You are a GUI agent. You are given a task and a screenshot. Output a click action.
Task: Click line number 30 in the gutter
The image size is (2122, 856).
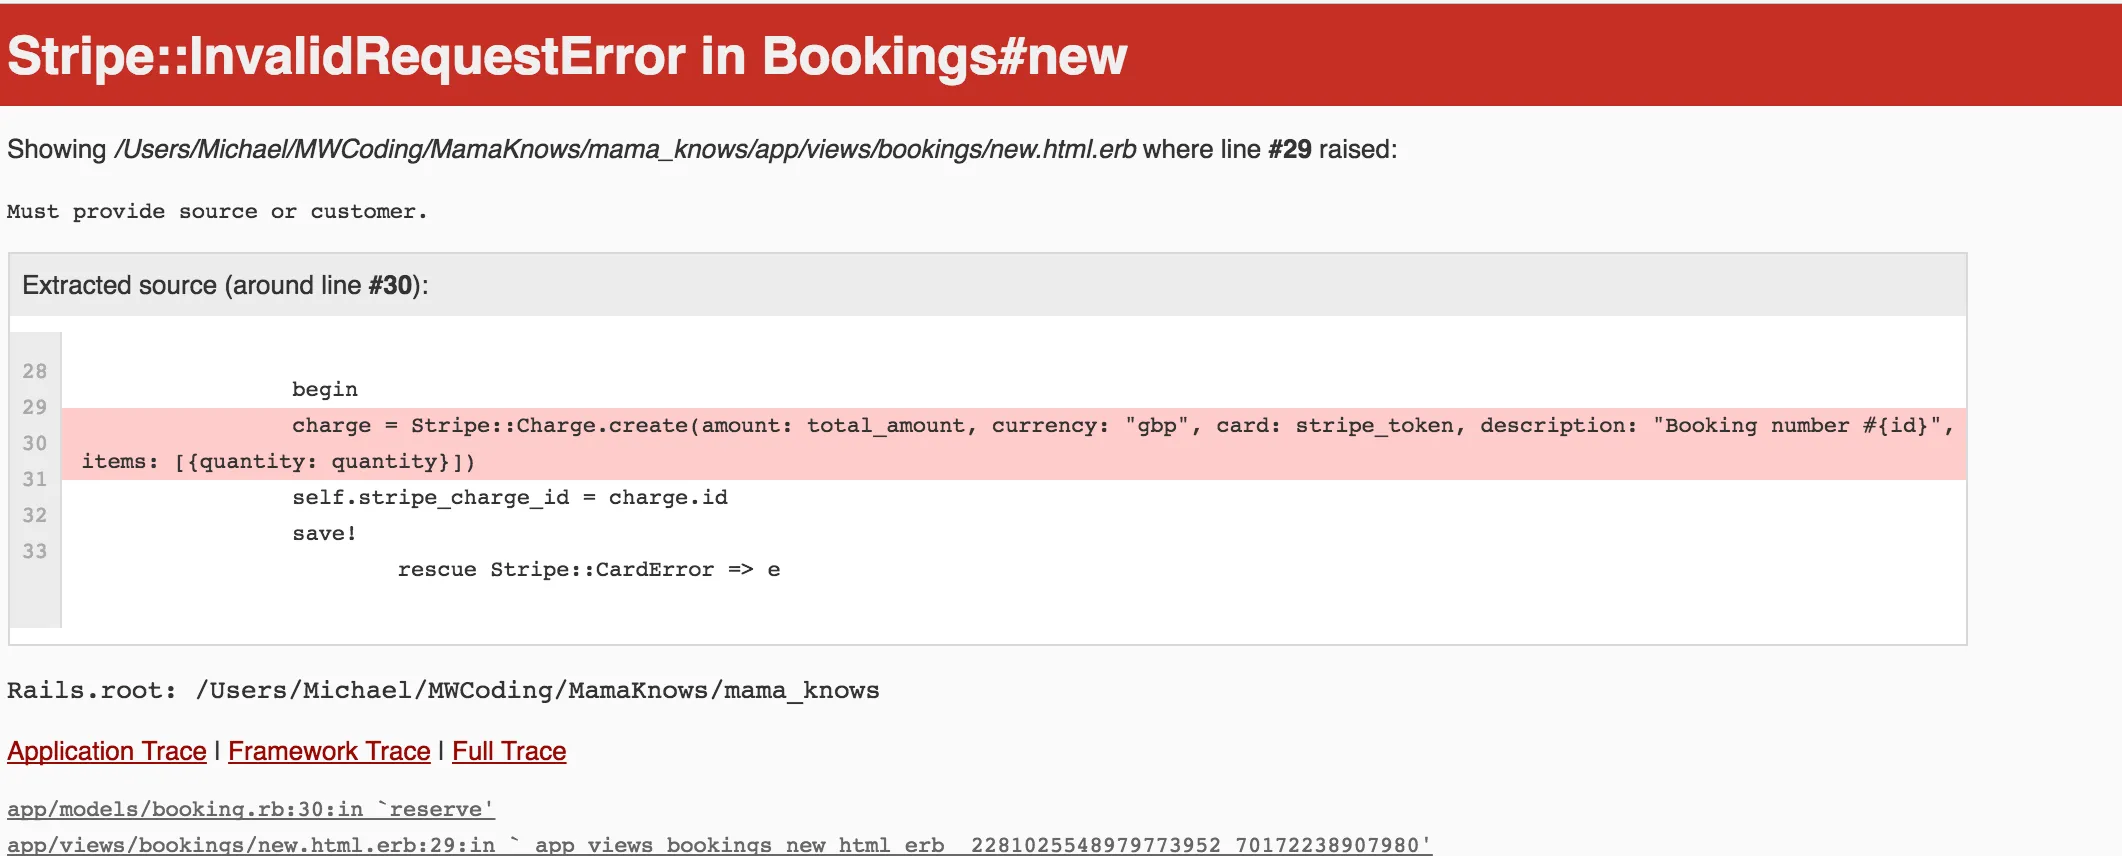click(35, 443)
